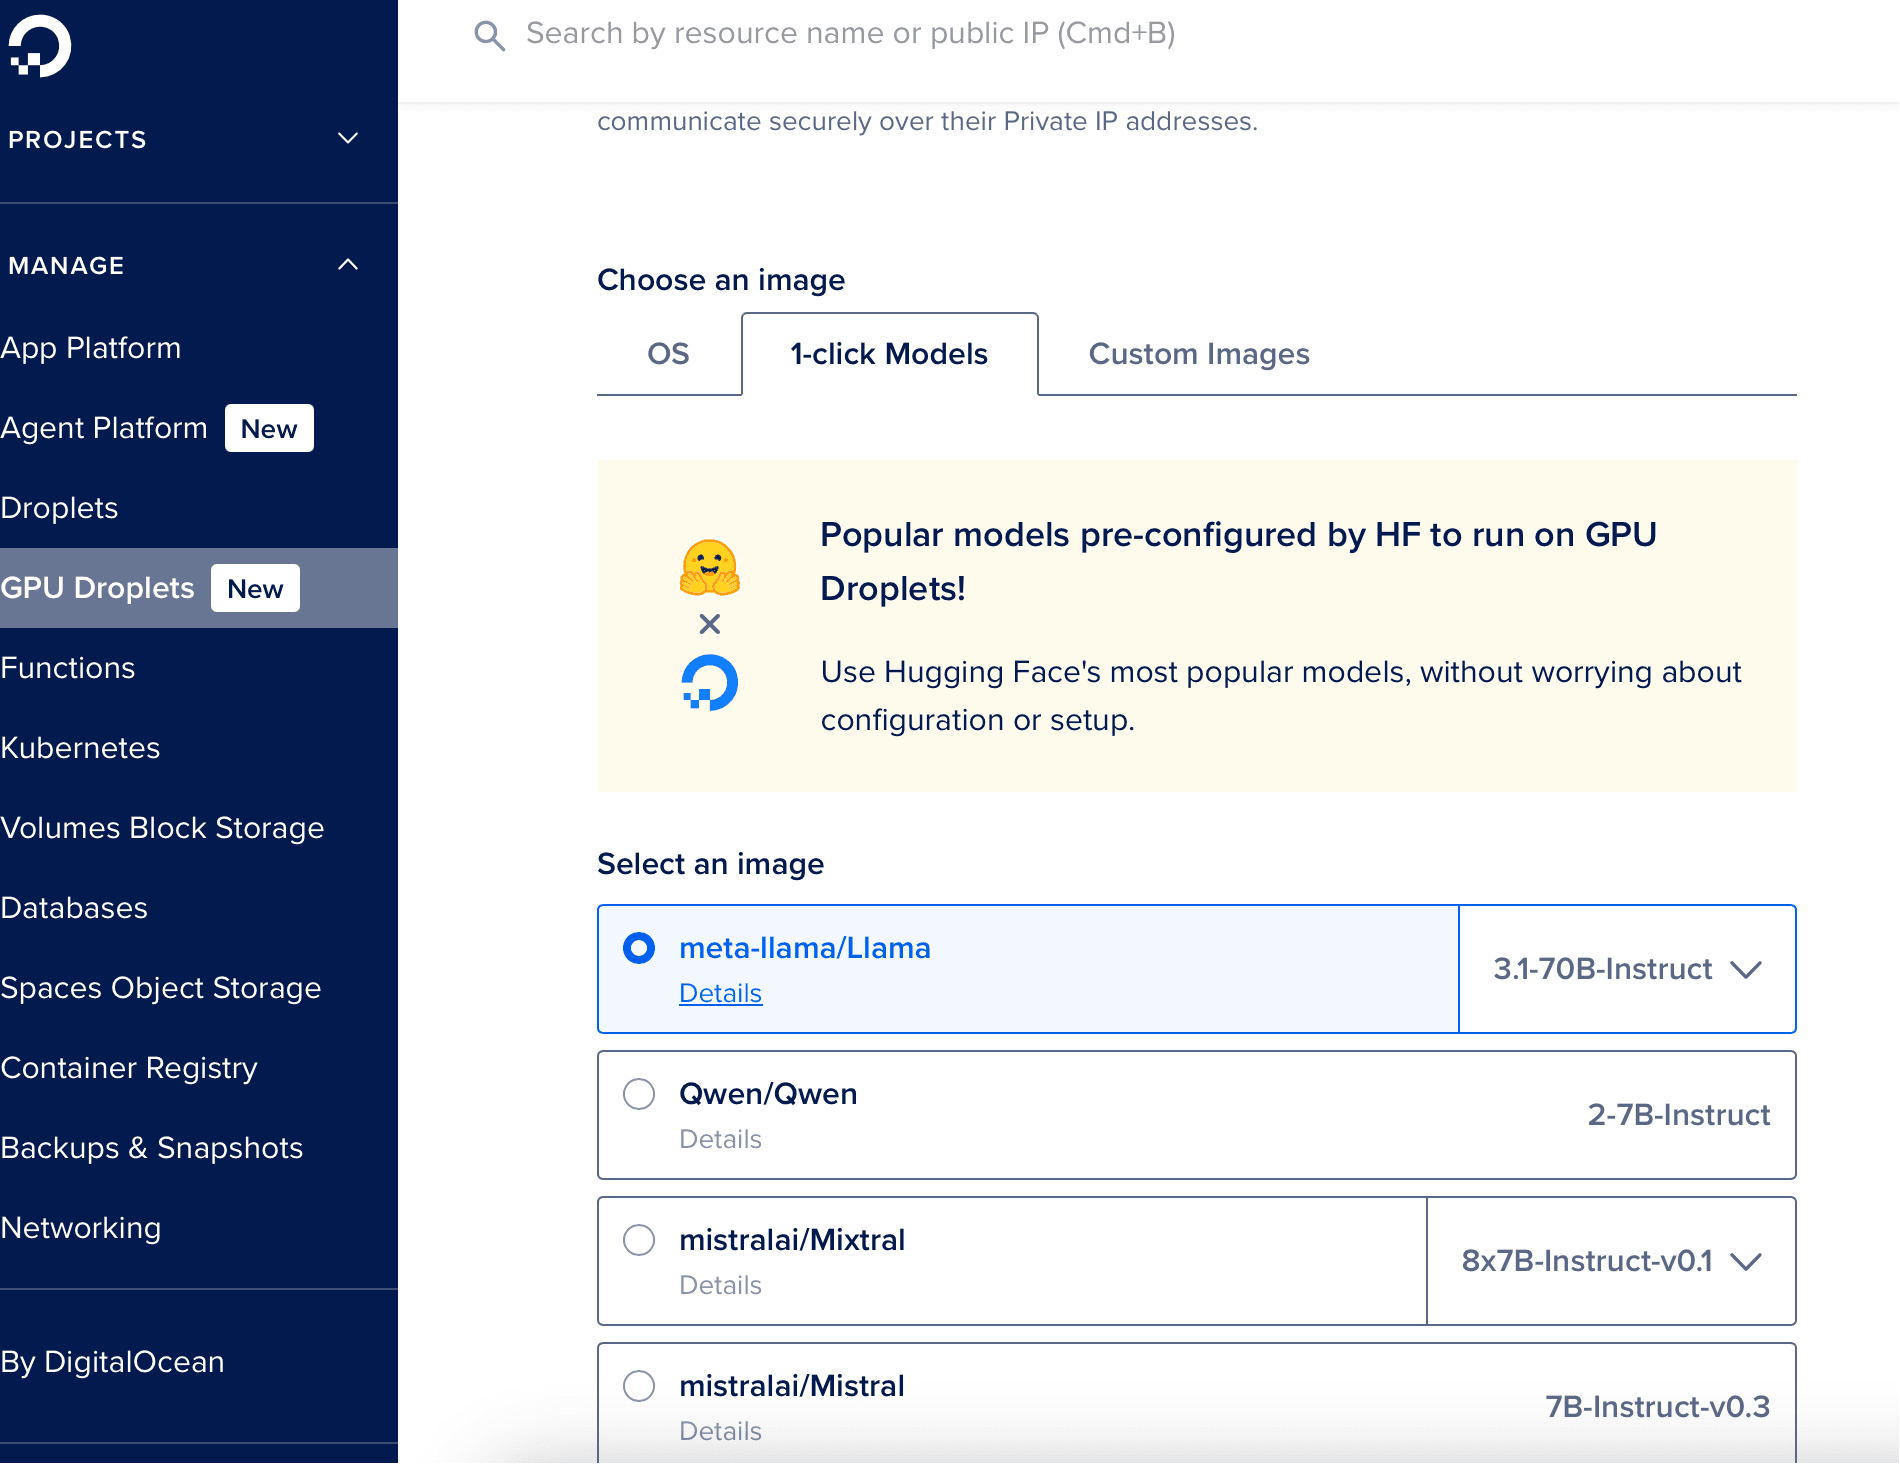Click the mistralai/Mixtral image name
Viewport: 1900px width, 1464px height.
pyautogui.click(x=792, y=1240)
